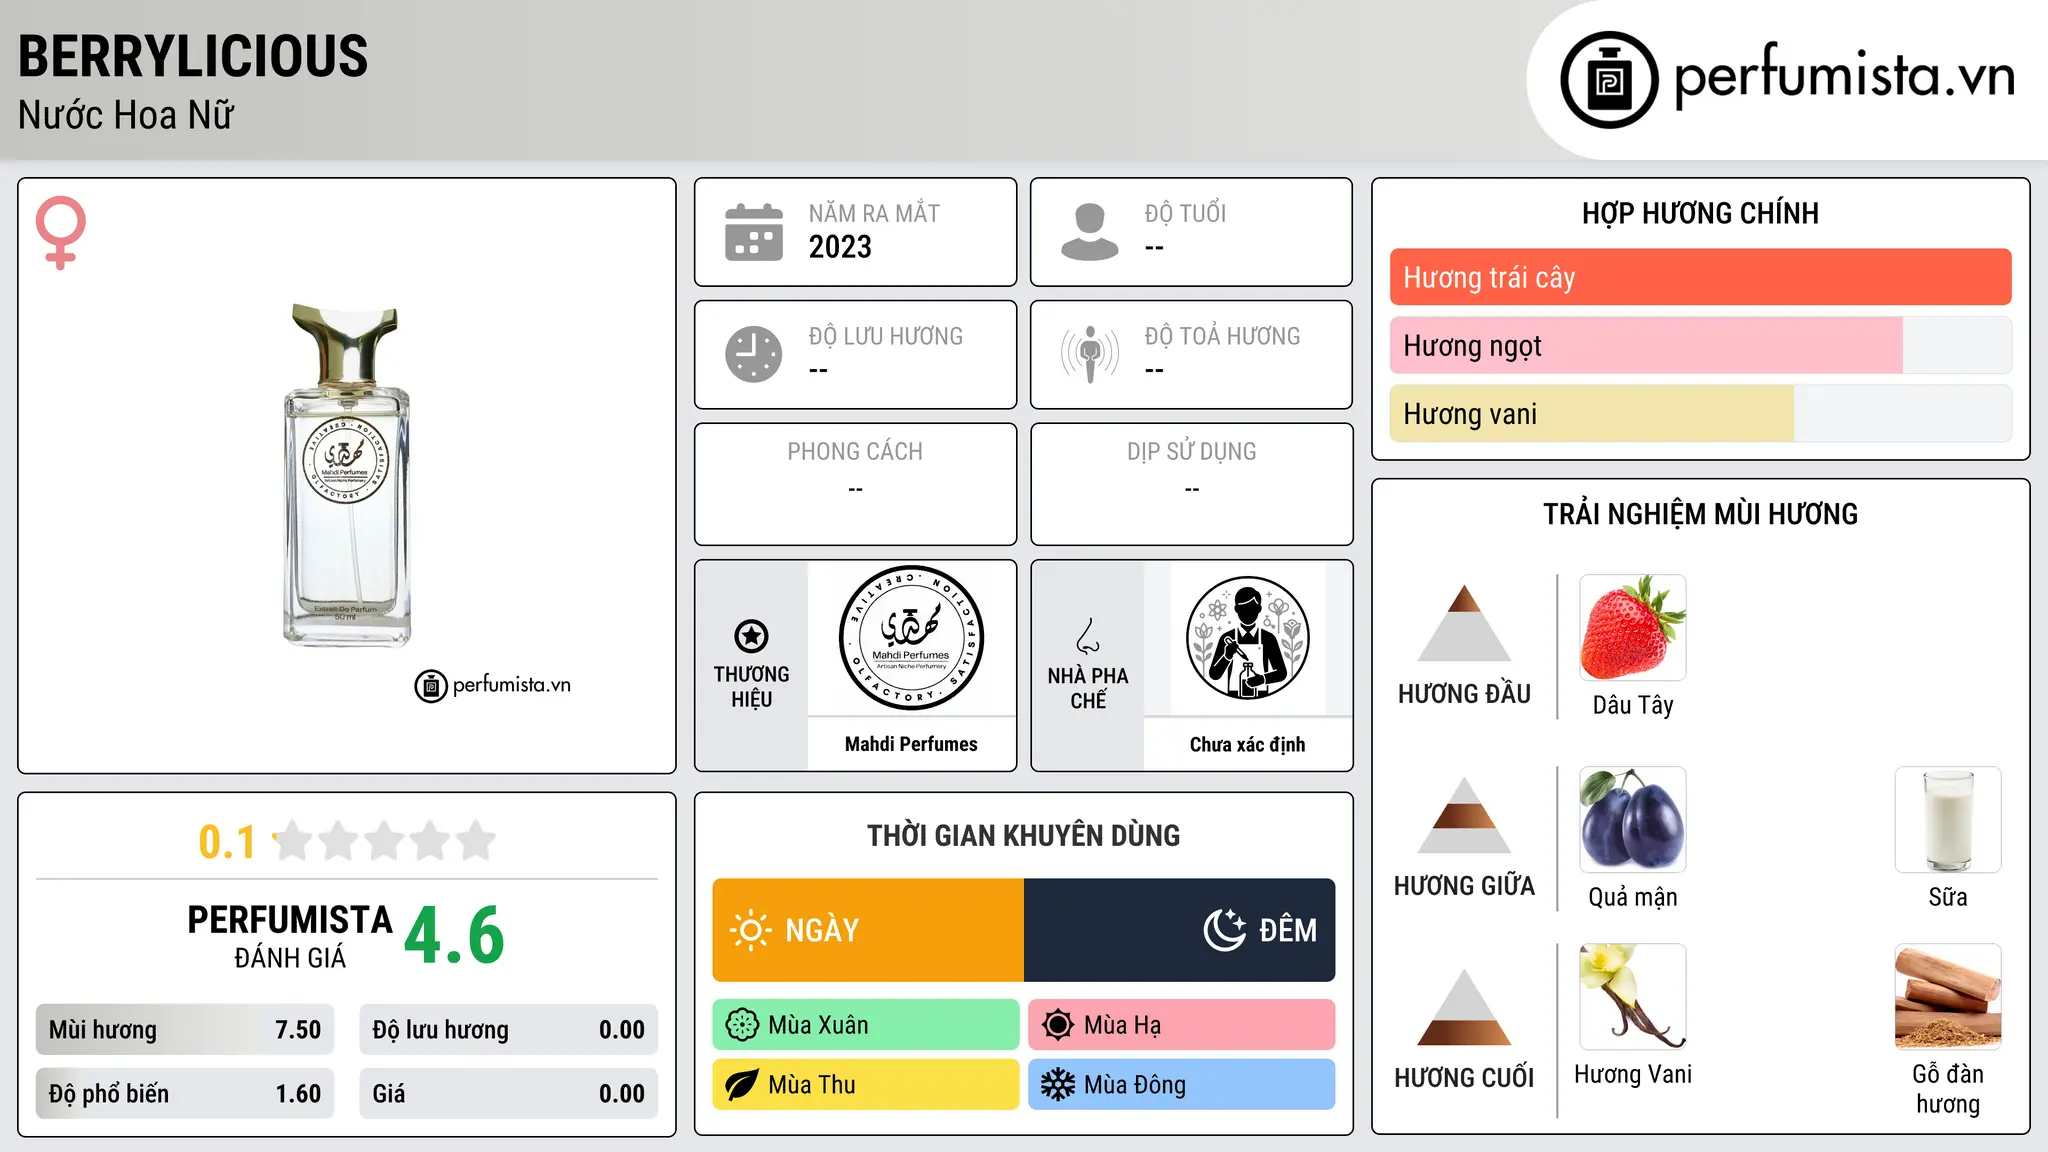Click the calendar icon beside release year
The image size is (2048, 1152).
pos(754,232)
